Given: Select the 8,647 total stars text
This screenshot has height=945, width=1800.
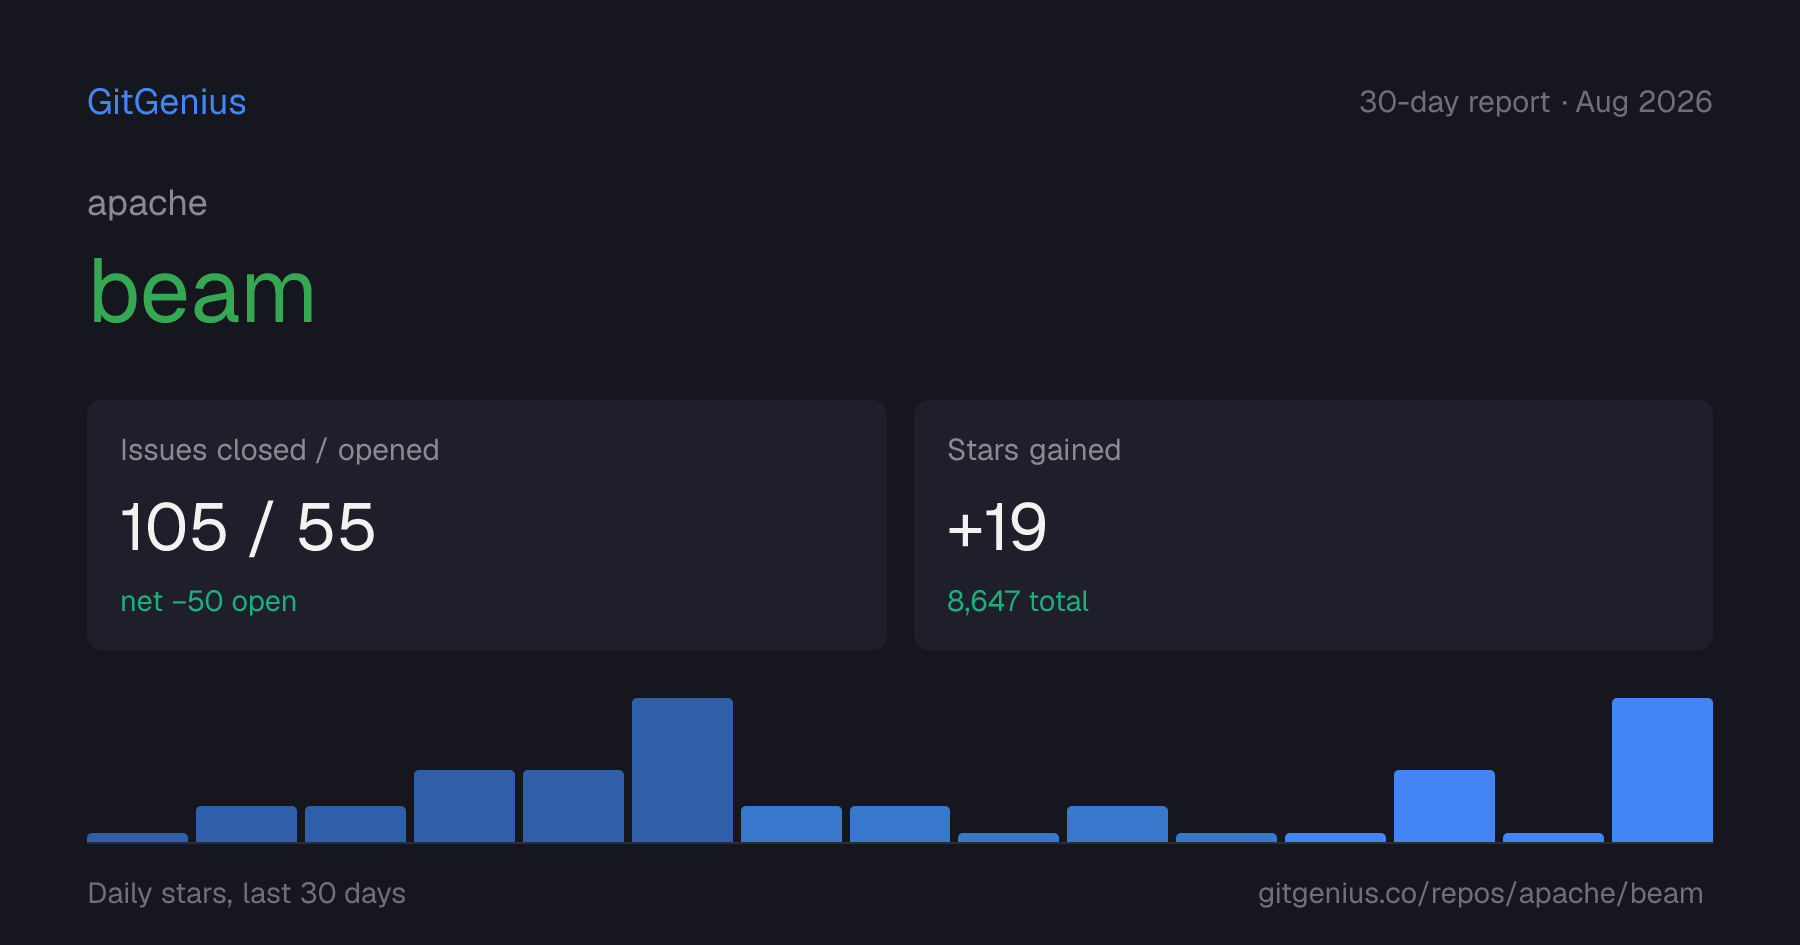Looking at the screenshot, I should pos(1017,601).
